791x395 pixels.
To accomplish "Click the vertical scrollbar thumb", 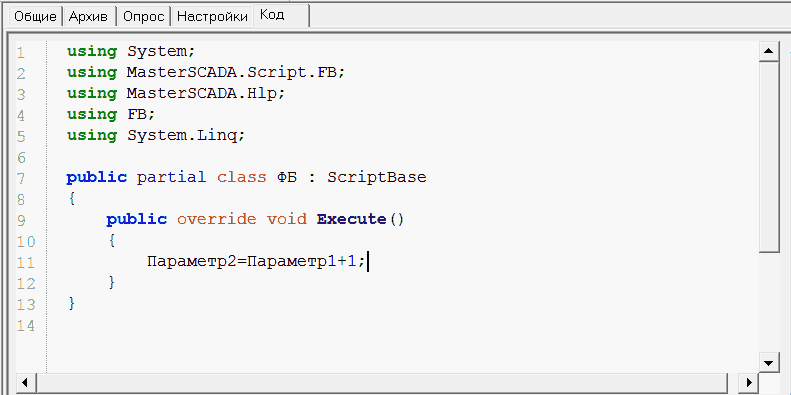I will 769,156.
